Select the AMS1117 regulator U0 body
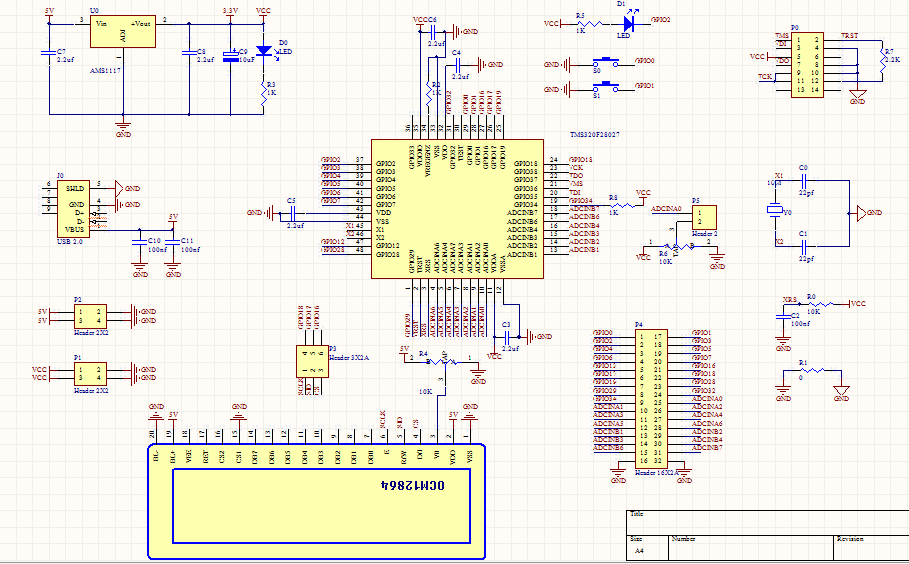This screenshot has width=909, height=564. (x=123, y=31)
